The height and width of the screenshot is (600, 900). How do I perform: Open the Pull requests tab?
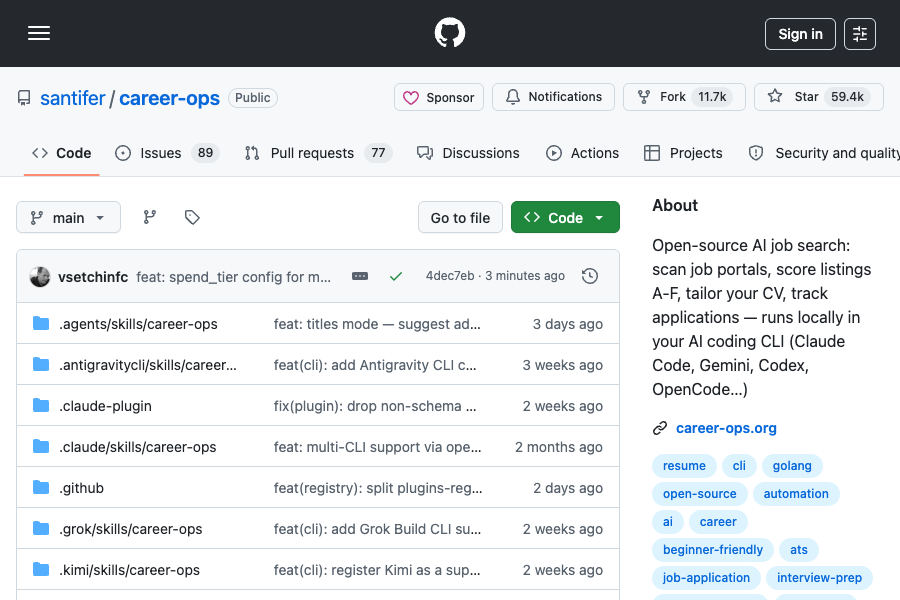coord(318,153)
